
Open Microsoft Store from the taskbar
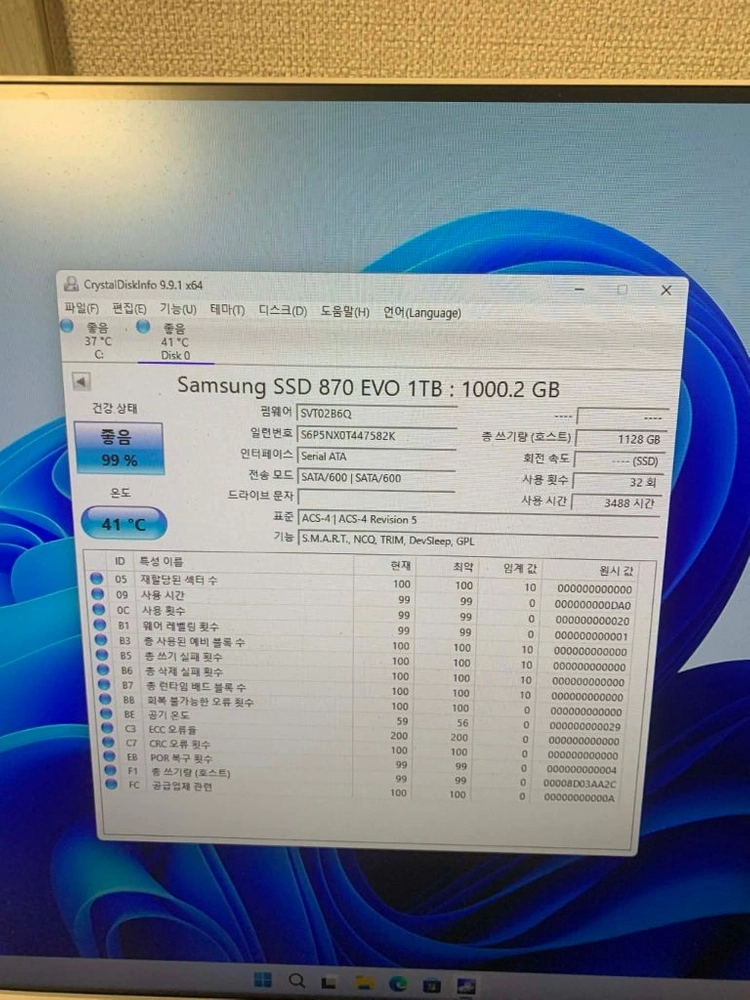pyautogui.click(x=432, y=985)
